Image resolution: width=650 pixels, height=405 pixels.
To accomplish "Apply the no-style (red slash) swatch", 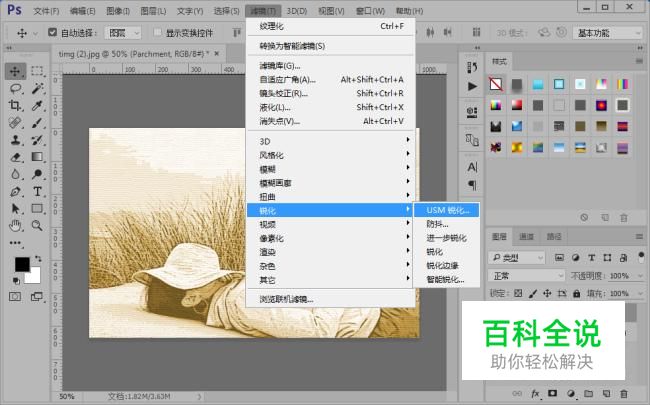I will pos(496,83).
